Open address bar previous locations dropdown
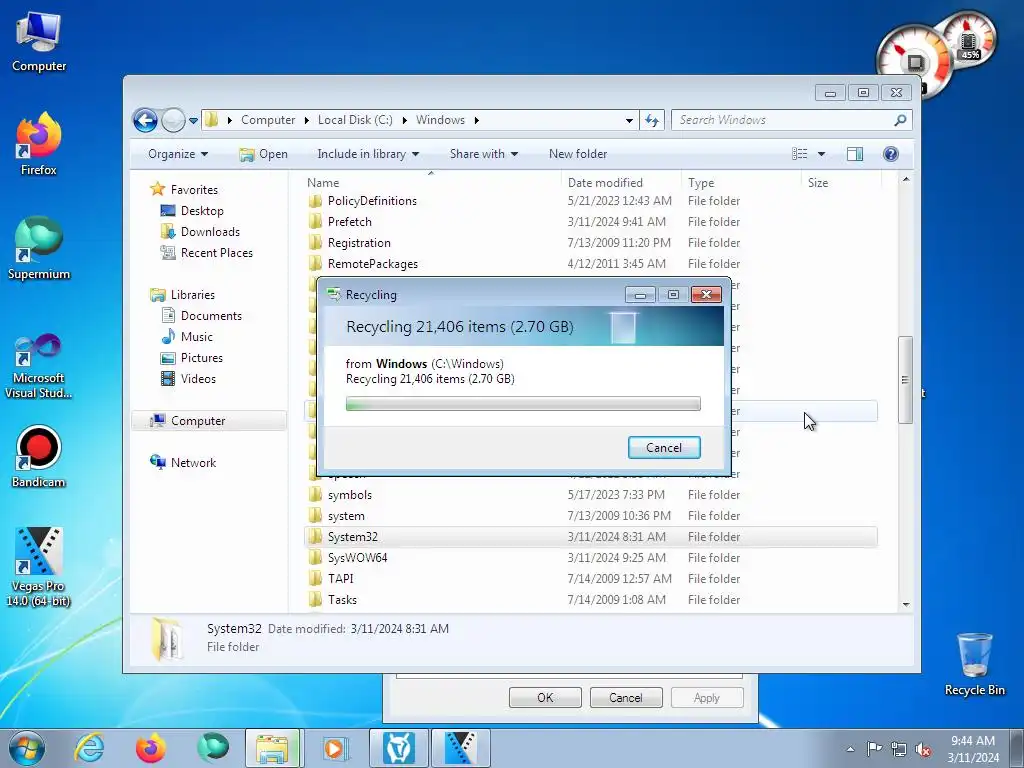 629,121
